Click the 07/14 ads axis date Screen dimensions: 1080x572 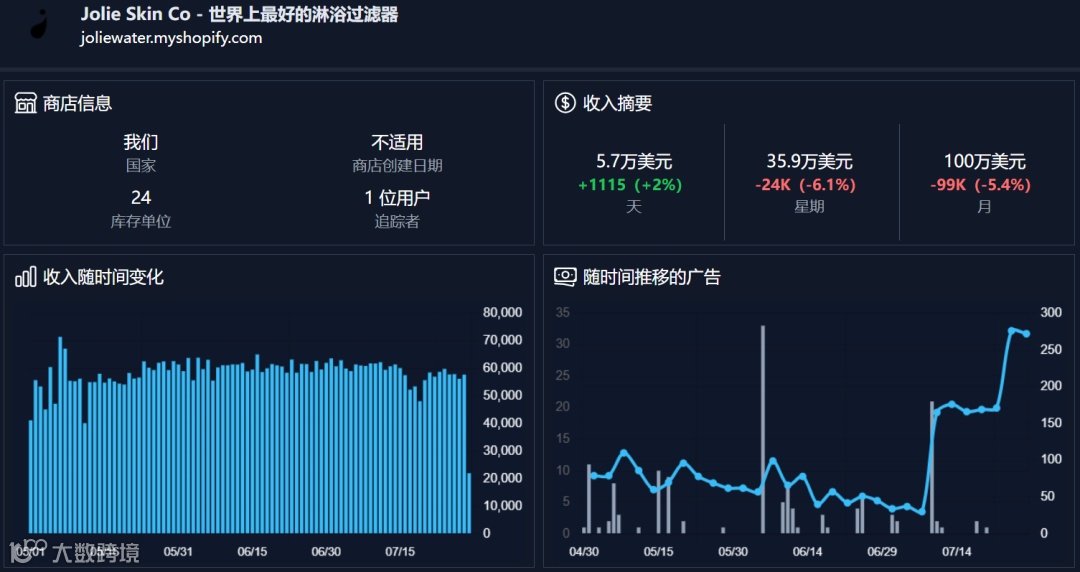point(956,552)
